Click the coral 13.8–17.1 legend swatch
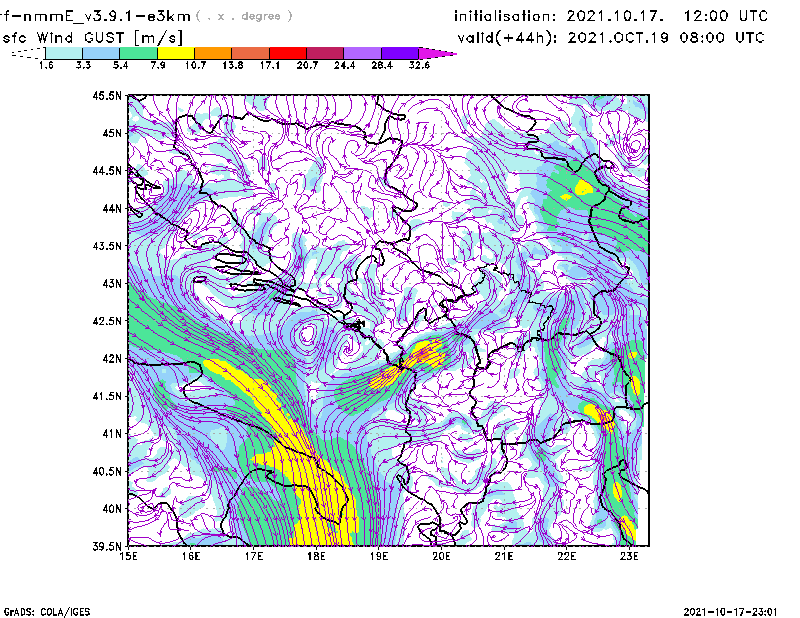Screen dimensions: 800x618 [x=251, y=53]
